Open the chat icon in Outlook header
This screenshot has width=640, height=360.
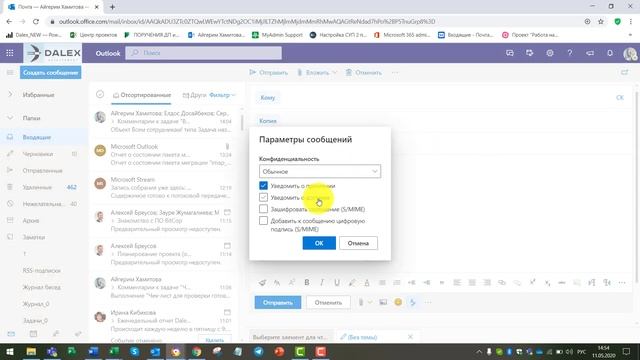tap(510, 53)
